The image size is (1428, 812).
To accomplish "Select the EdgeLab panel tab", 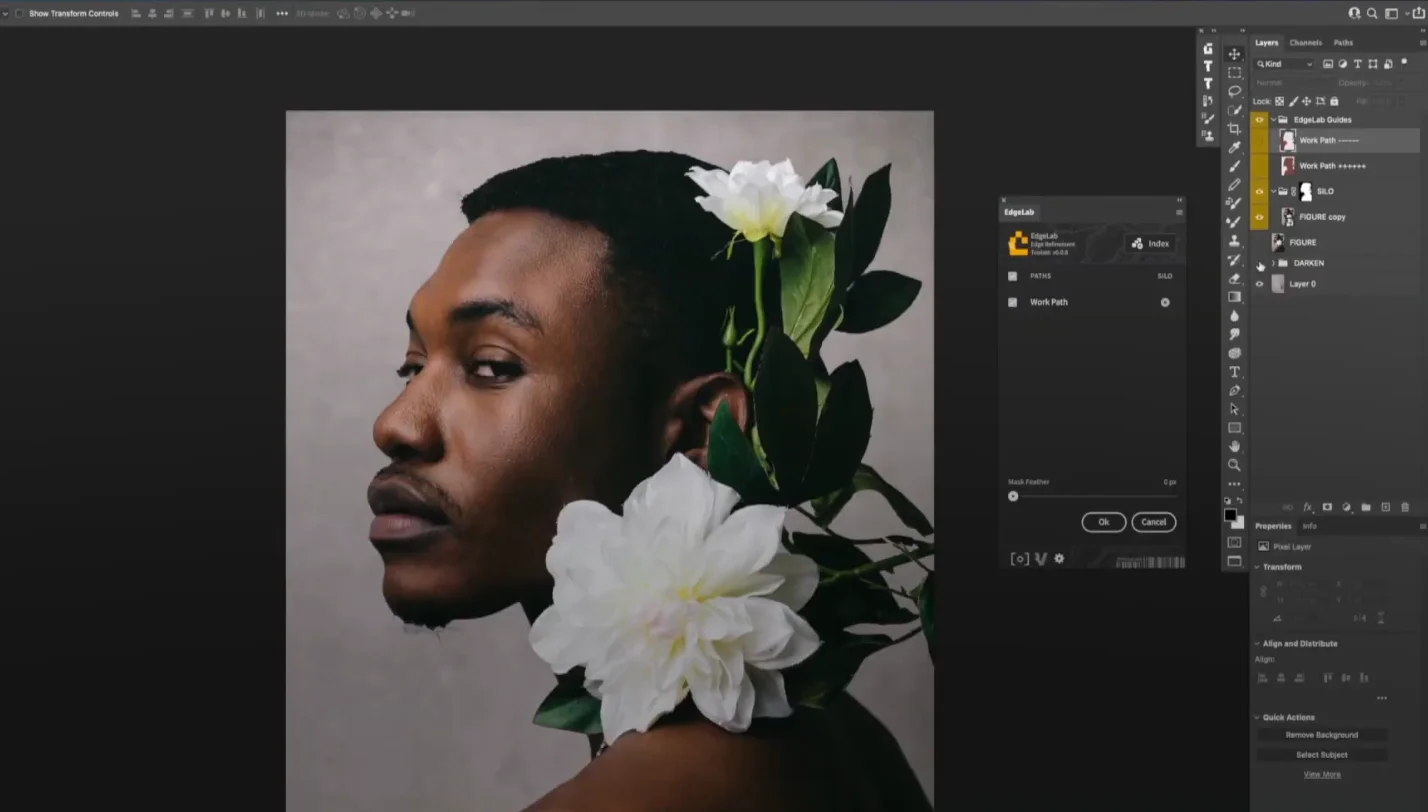I will (x=1019, y=212).
